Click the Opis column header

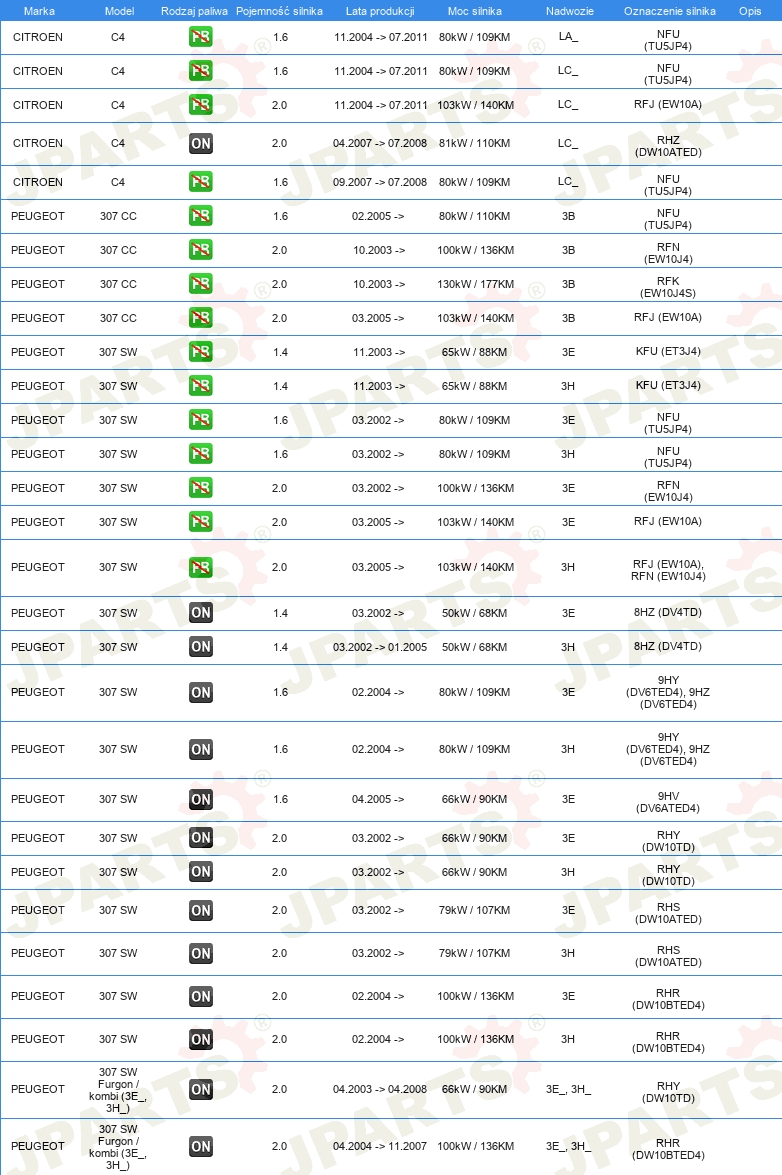(x=750, y=11)
